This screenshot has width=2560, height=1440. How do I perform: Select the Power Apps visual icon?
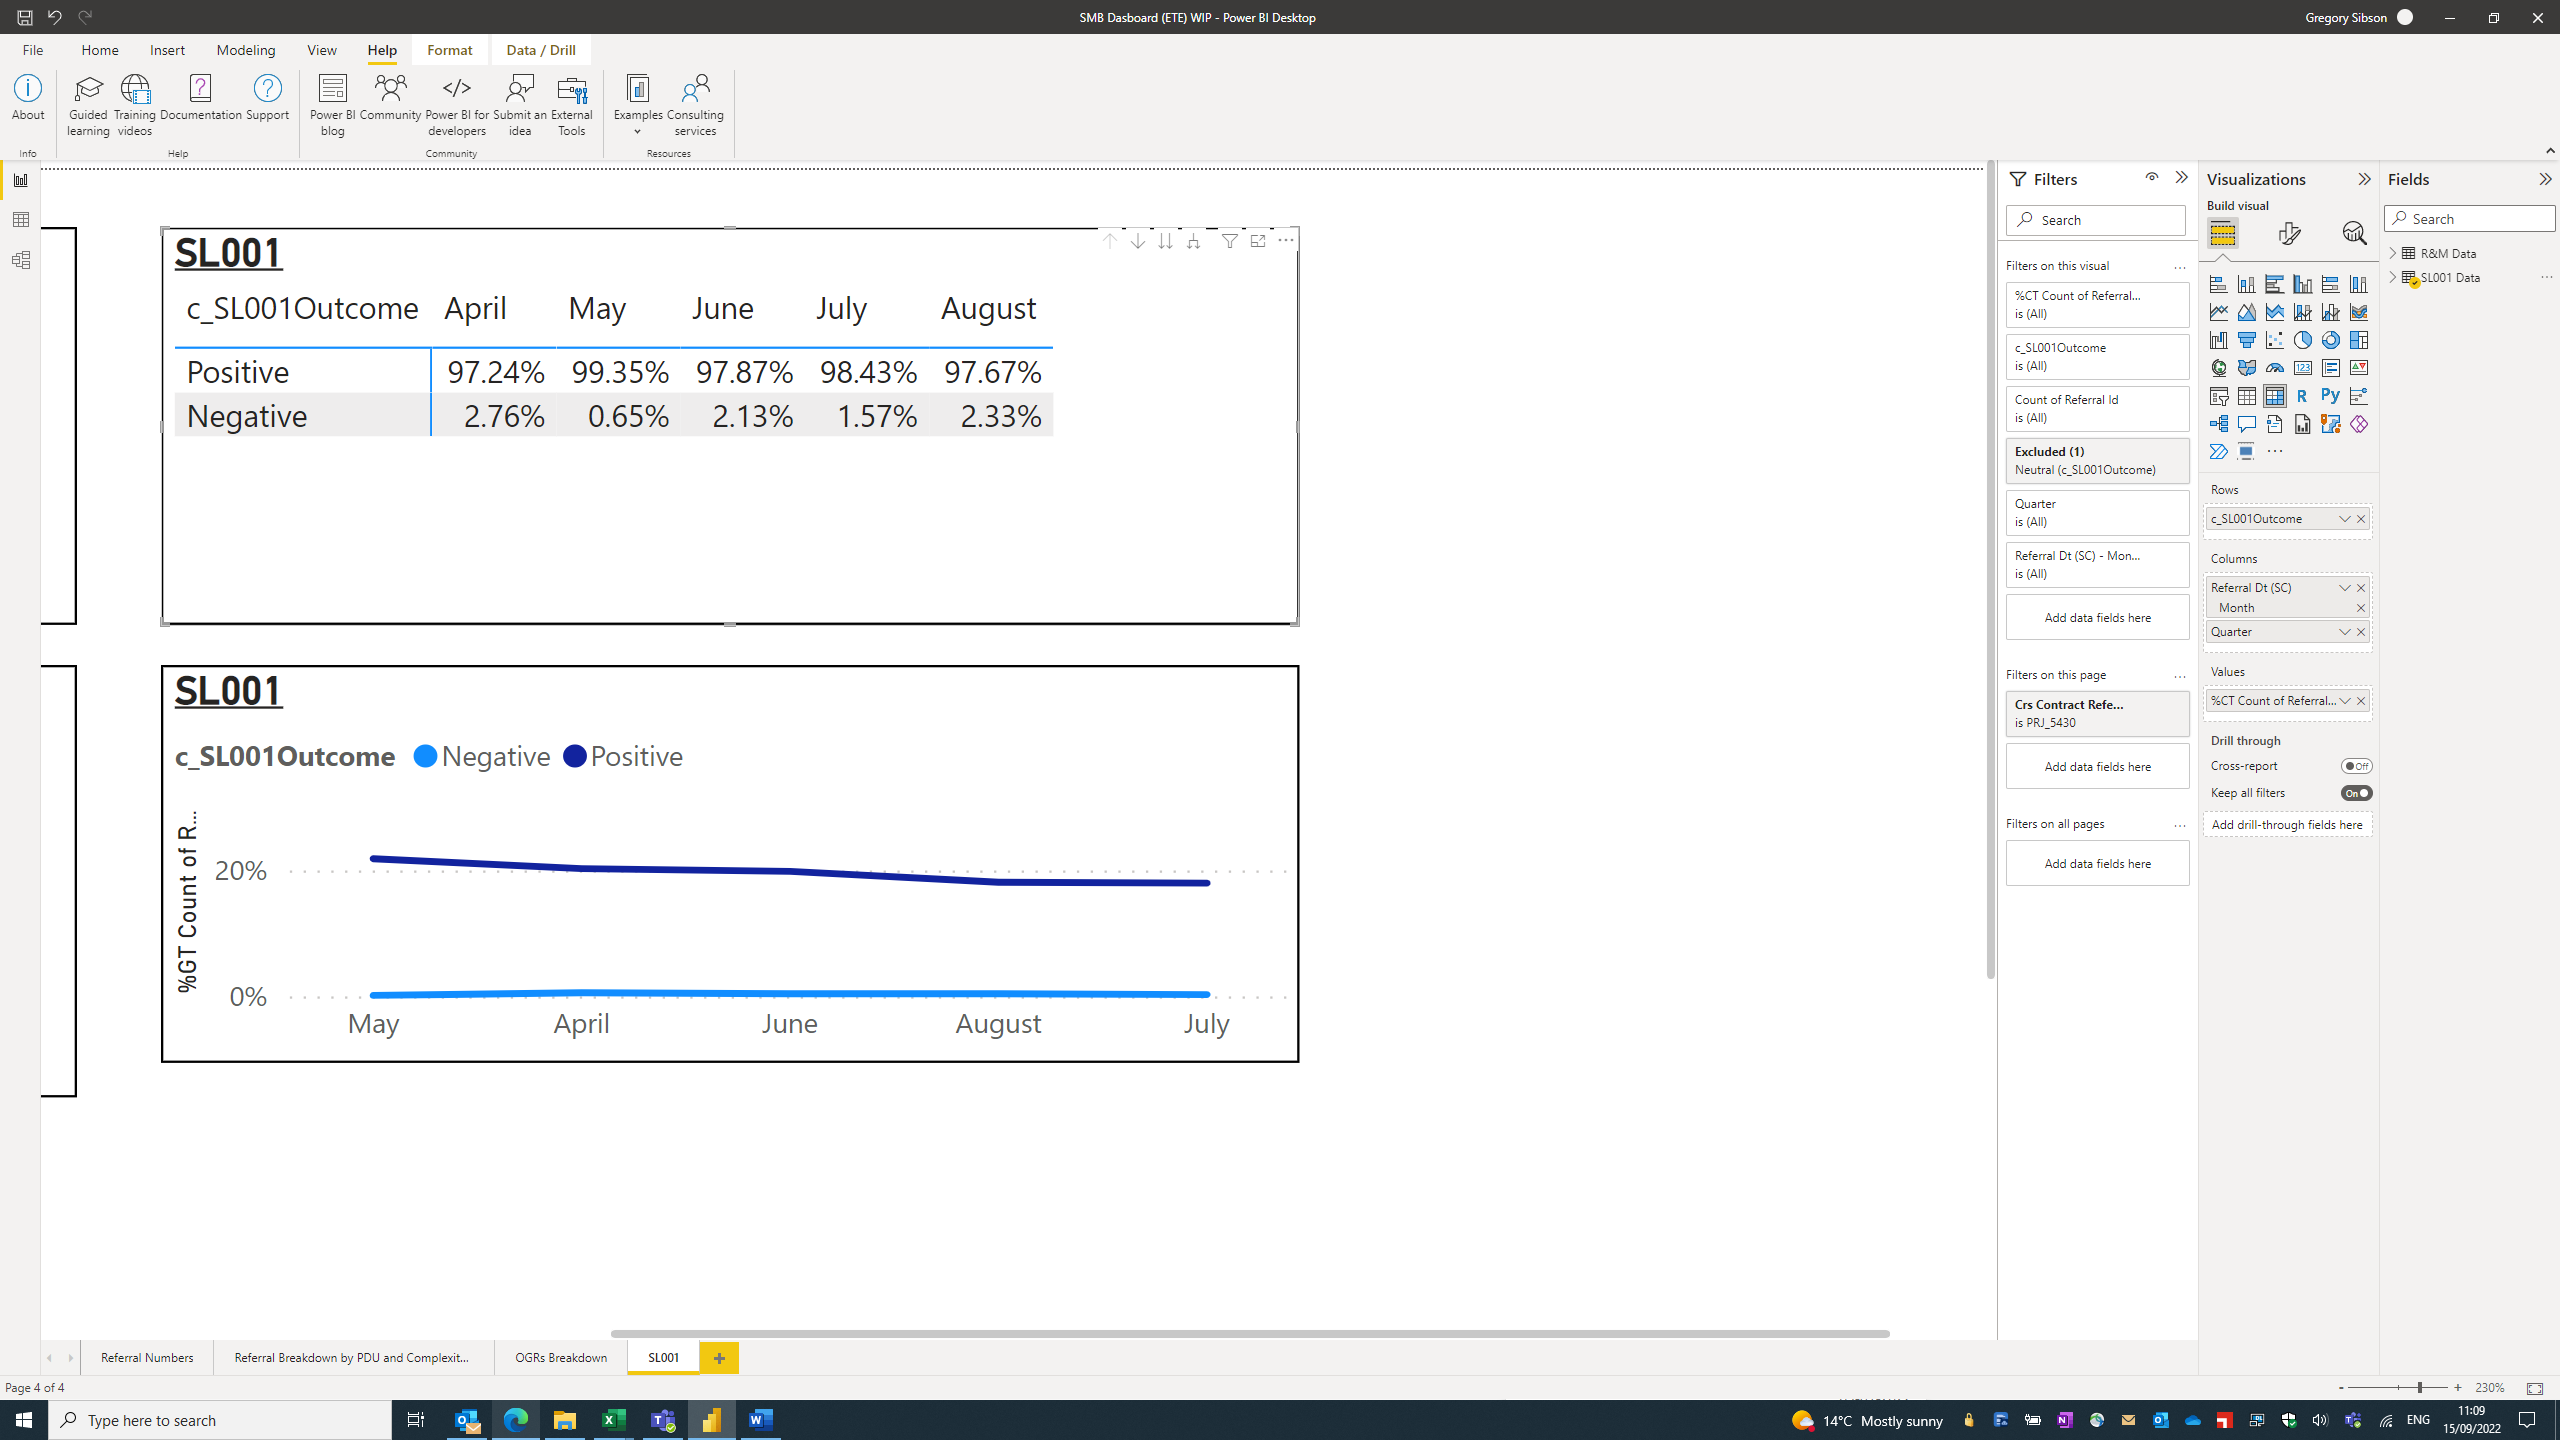click(2358, 424)
